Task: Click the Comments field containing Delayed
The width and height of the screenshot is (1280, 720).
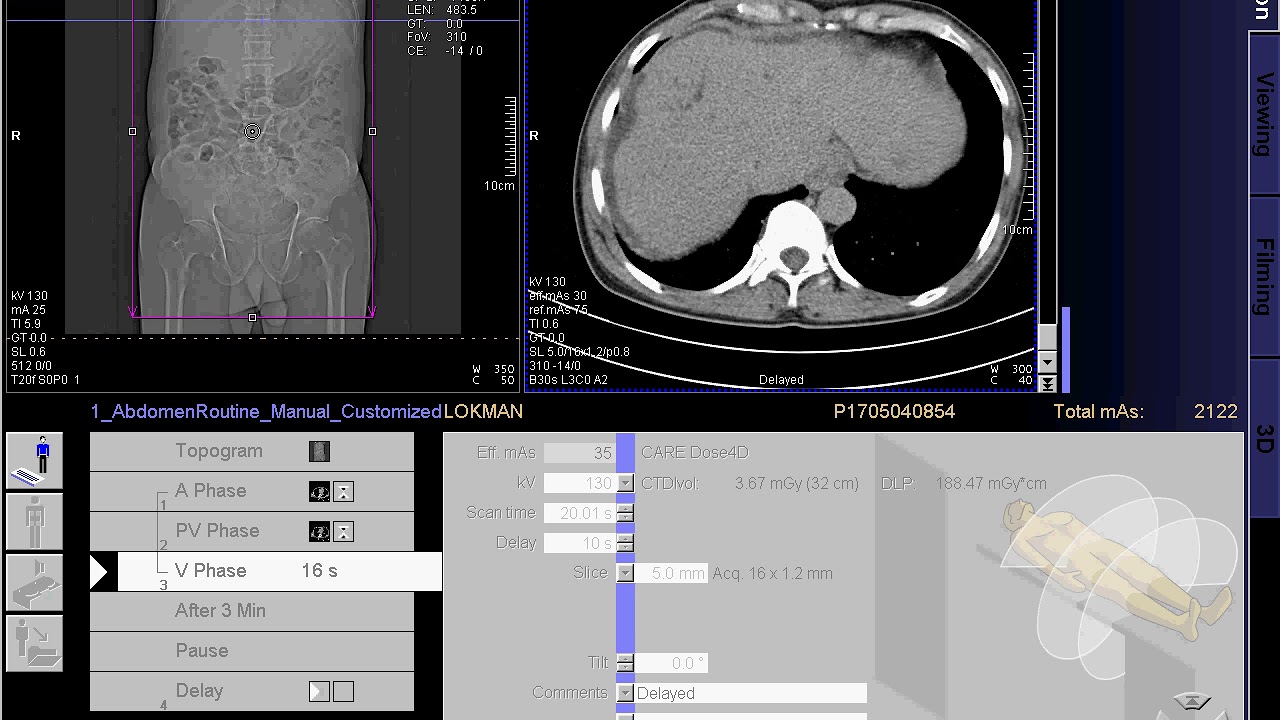Action: [751, 693]
